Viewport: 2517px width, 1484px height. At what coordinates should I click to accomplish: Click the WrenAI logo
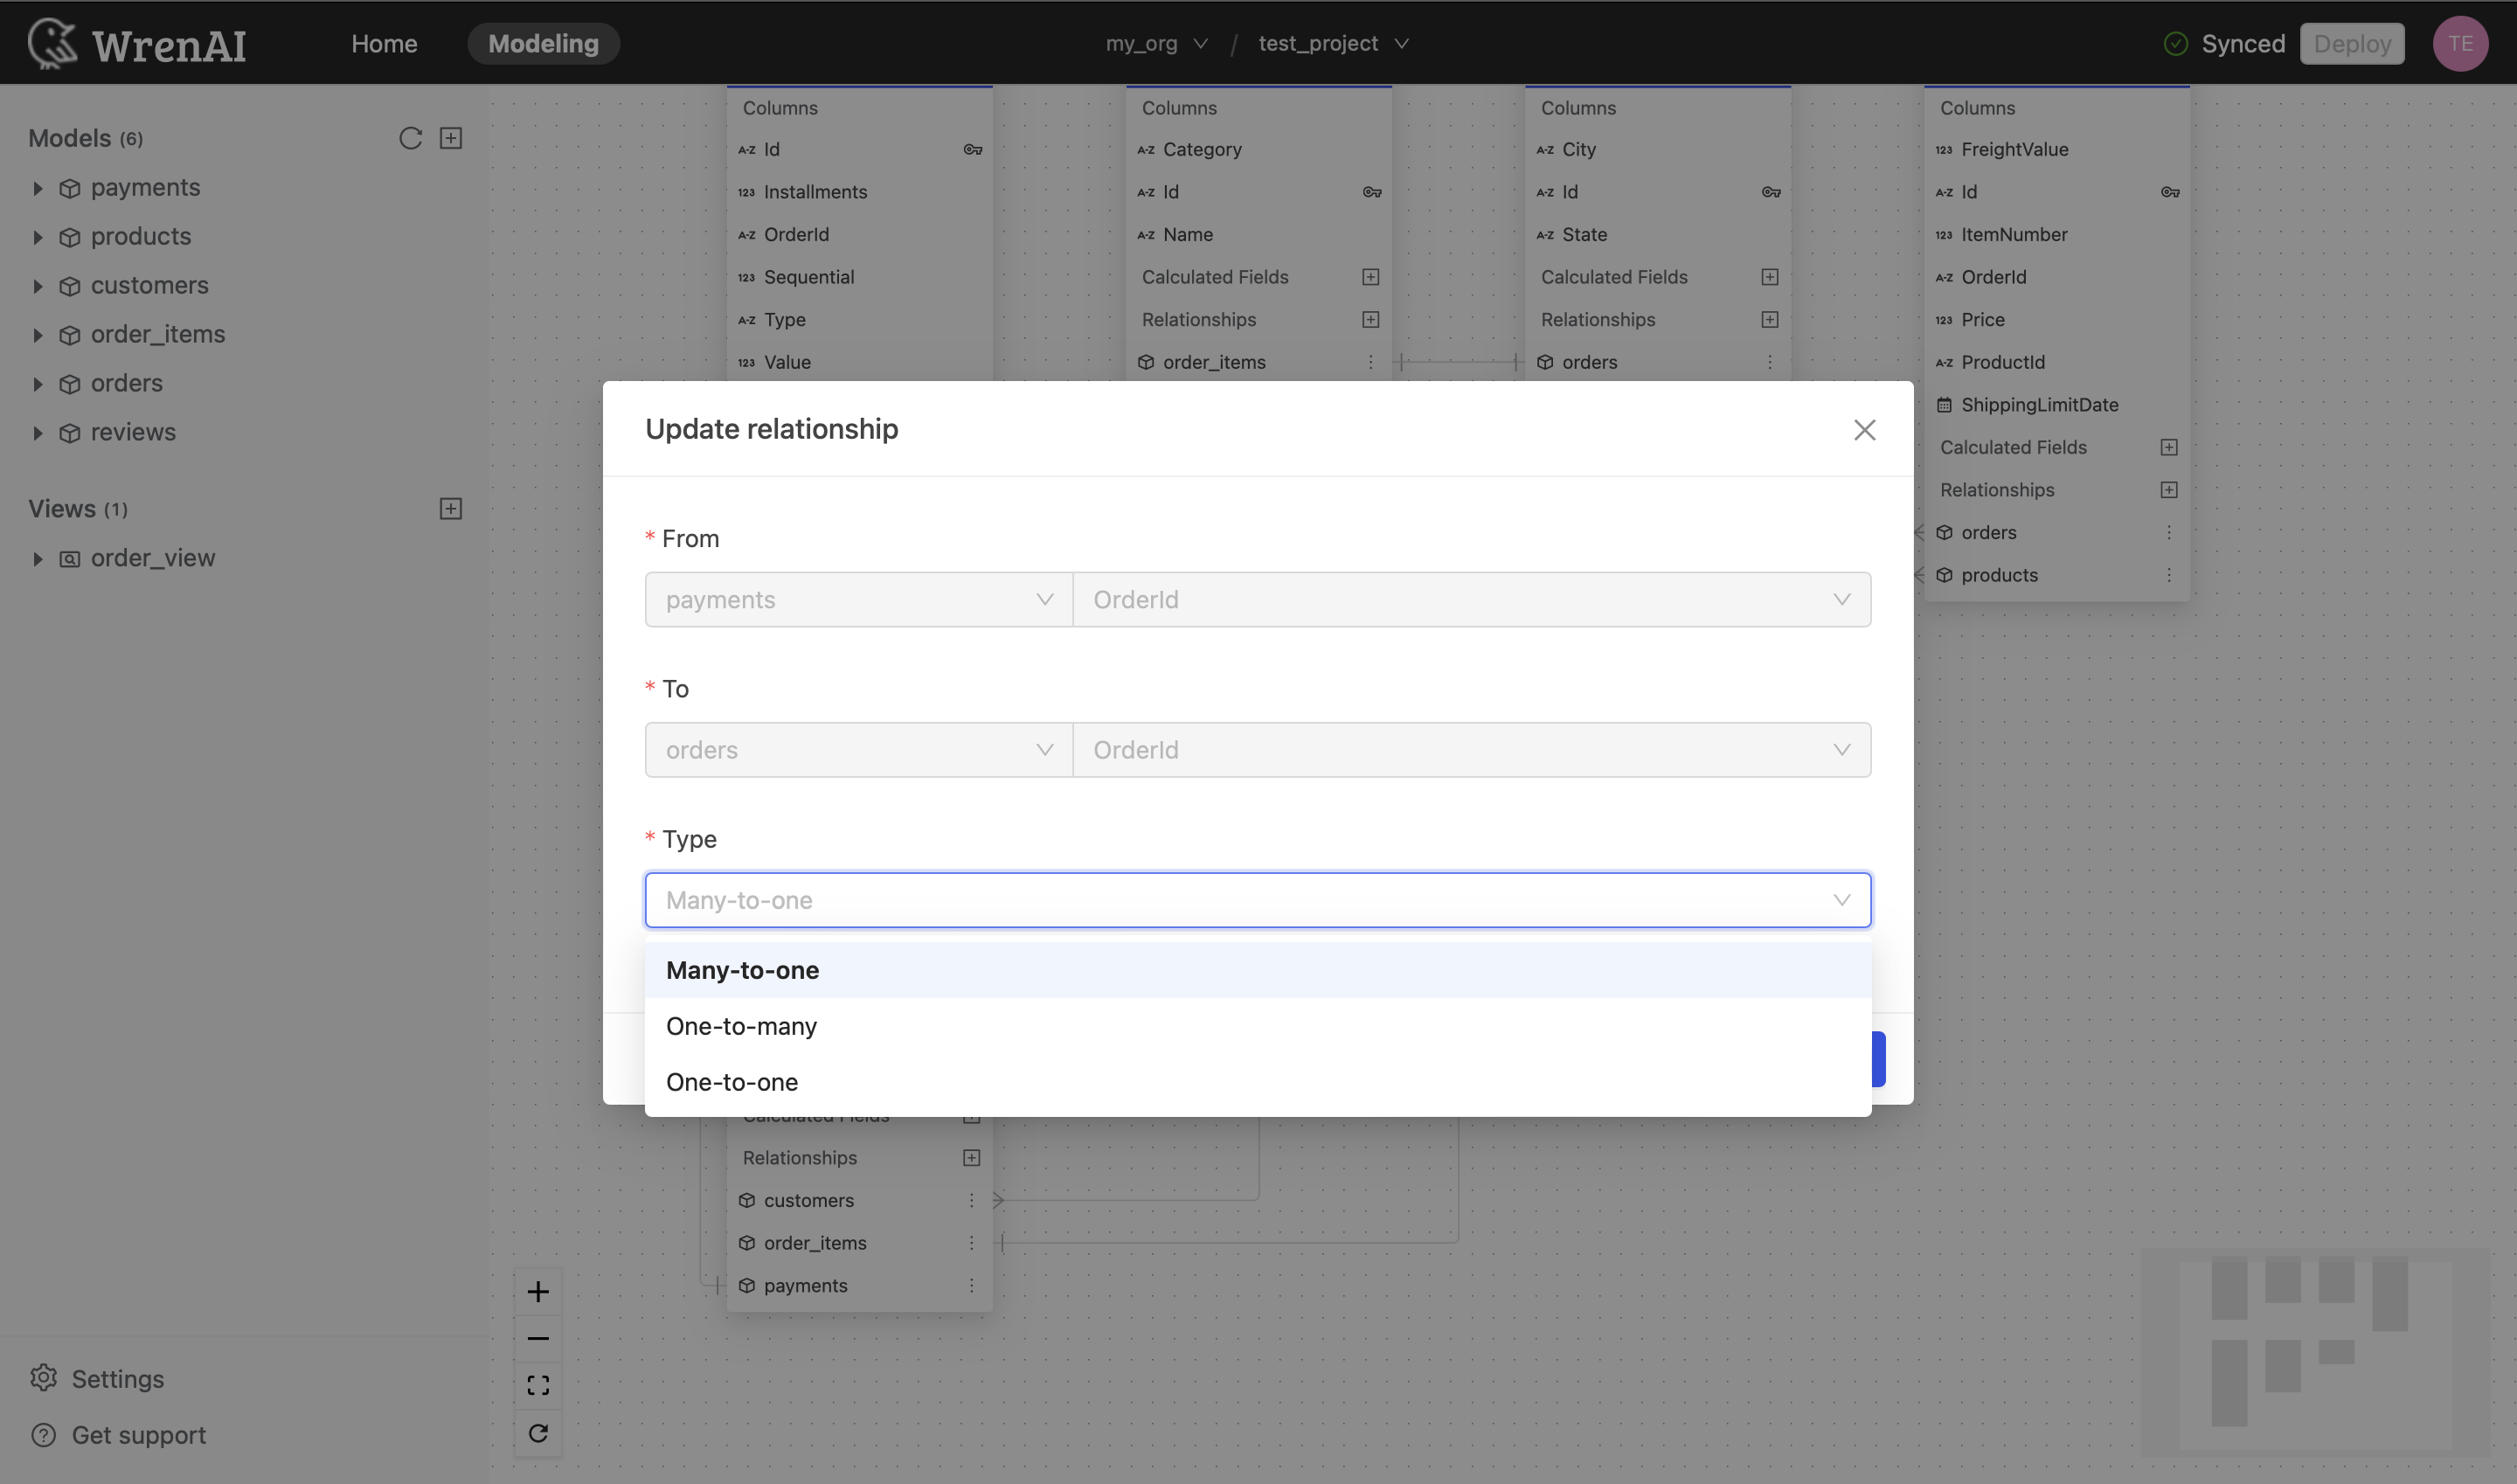pyautogui.click(x=137, y=44)
